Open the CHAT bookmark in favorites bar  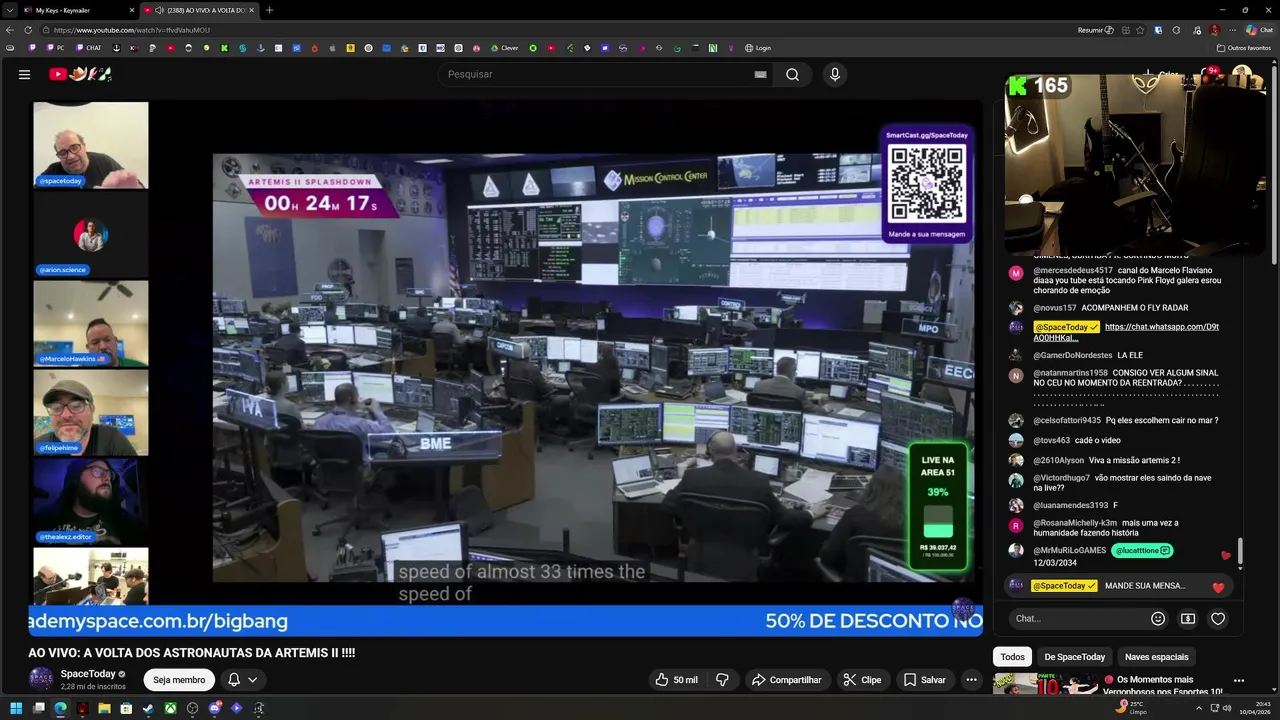(88, 48)
